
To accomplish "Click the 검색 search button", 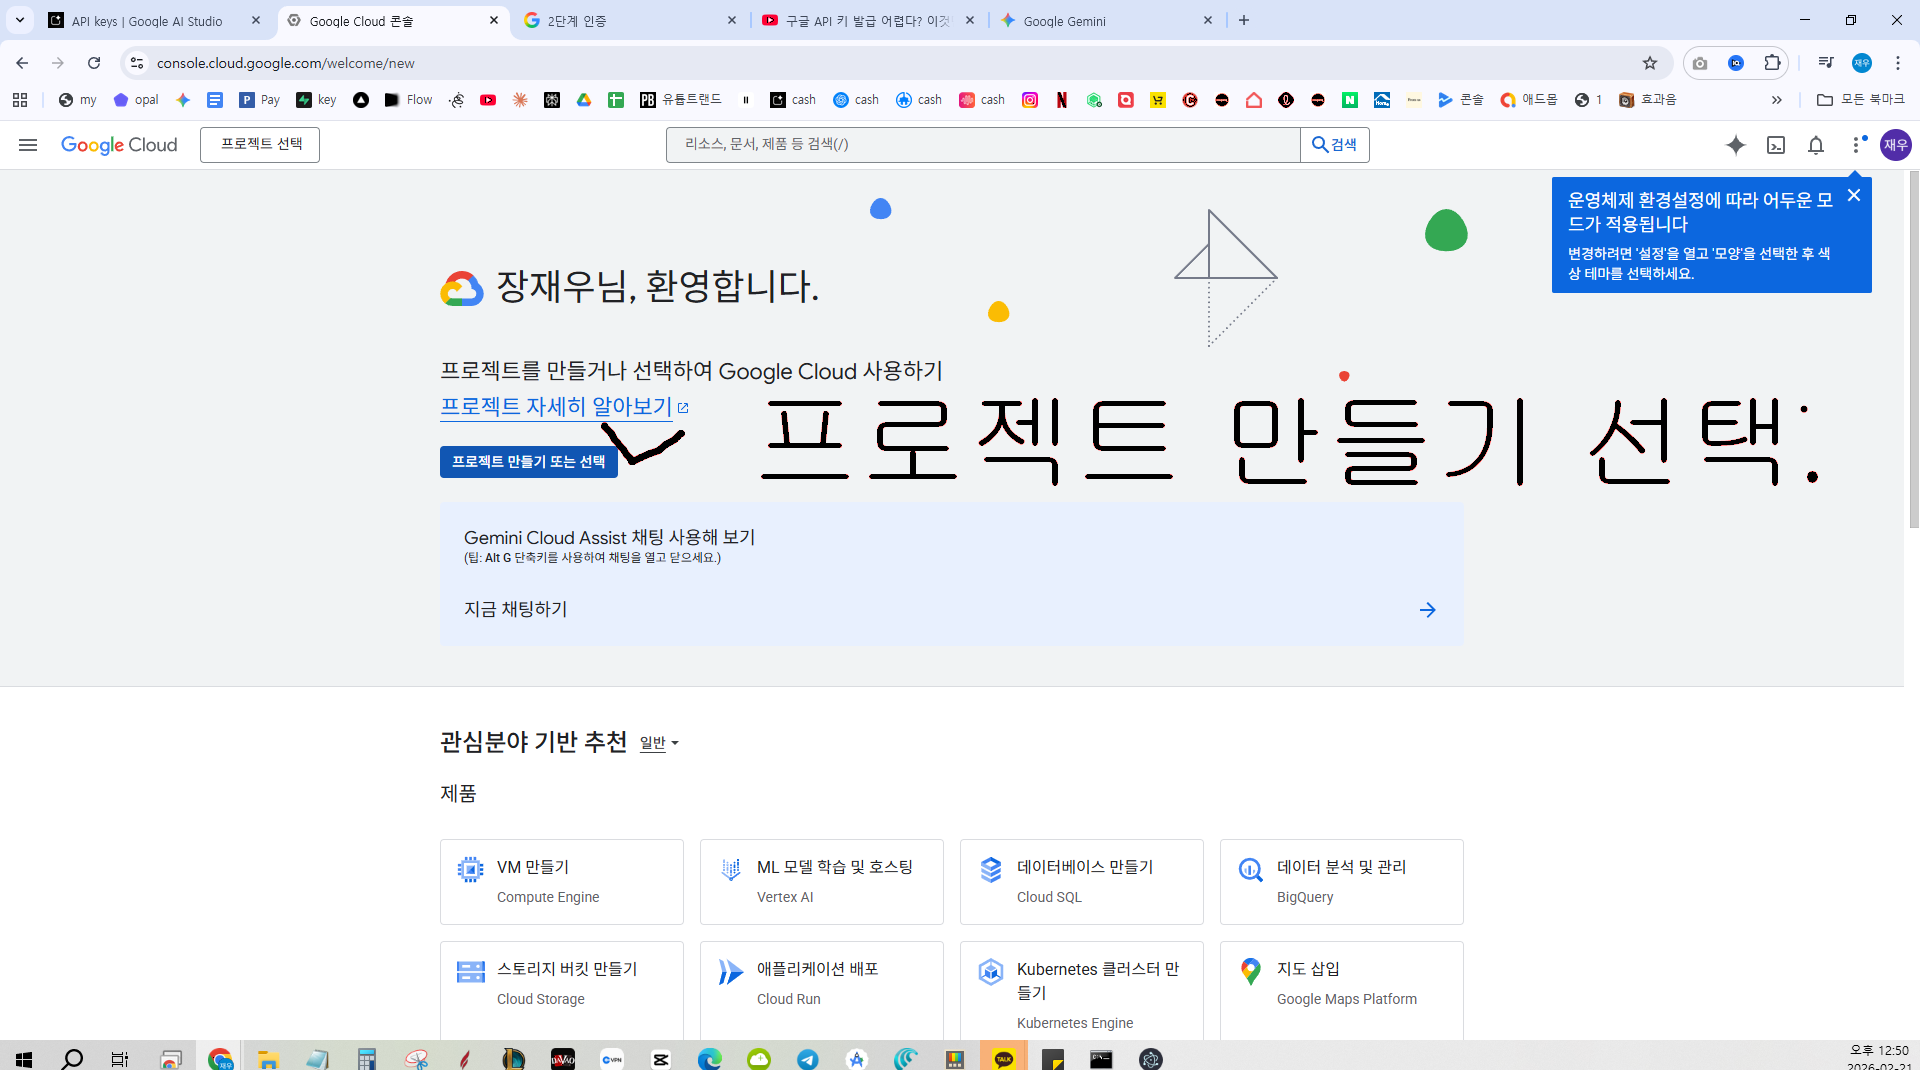I will click(x=1335, y=145).
